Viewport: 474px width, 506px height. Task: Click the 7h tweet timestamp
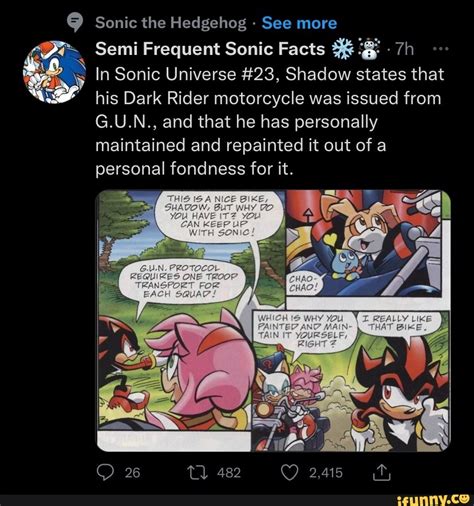[405, 49]
